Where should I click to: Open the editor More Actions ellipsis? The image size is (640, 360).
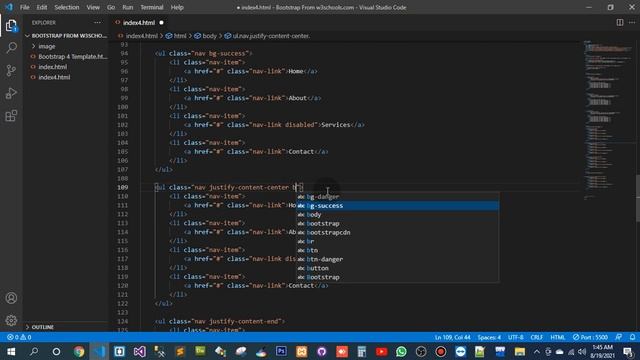point(632,22)
